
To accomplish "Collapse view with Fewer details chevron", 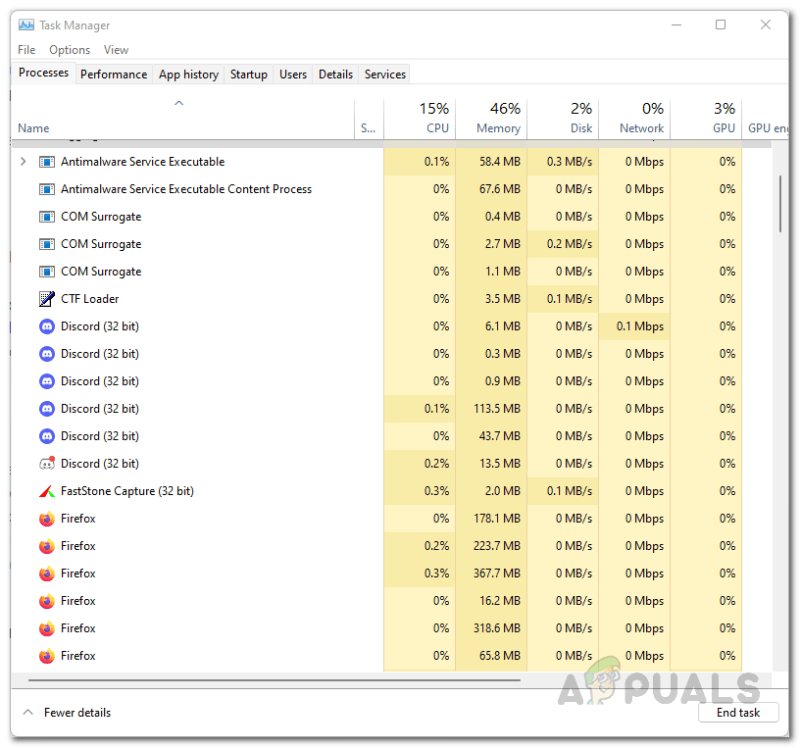I will click(28, 712).
